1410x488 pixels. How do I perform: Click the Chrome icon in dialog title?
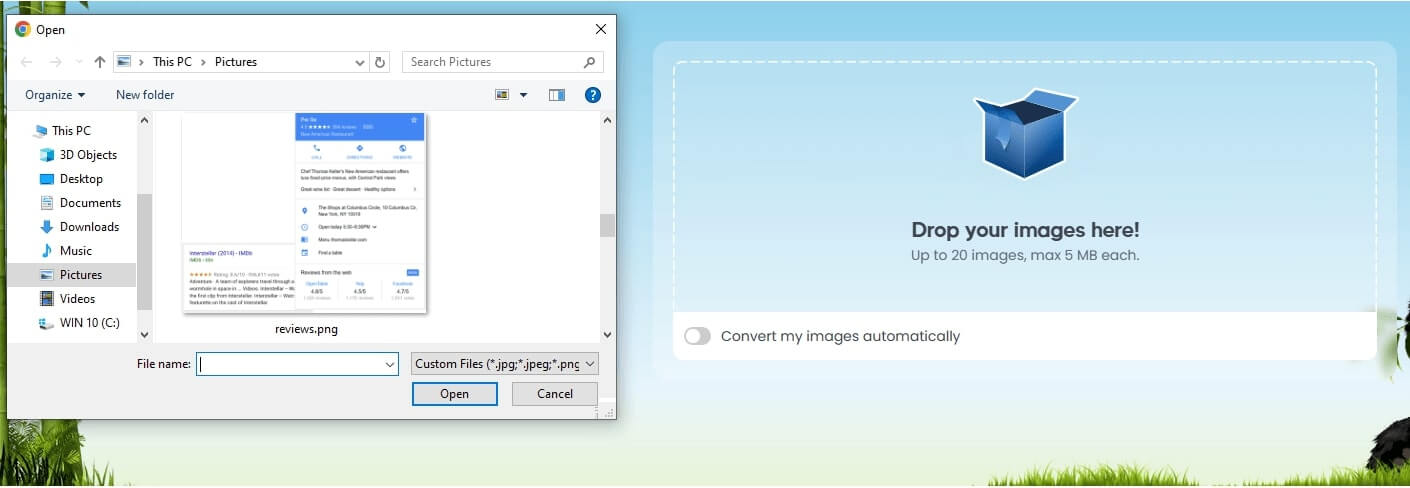tap(23, 29)
